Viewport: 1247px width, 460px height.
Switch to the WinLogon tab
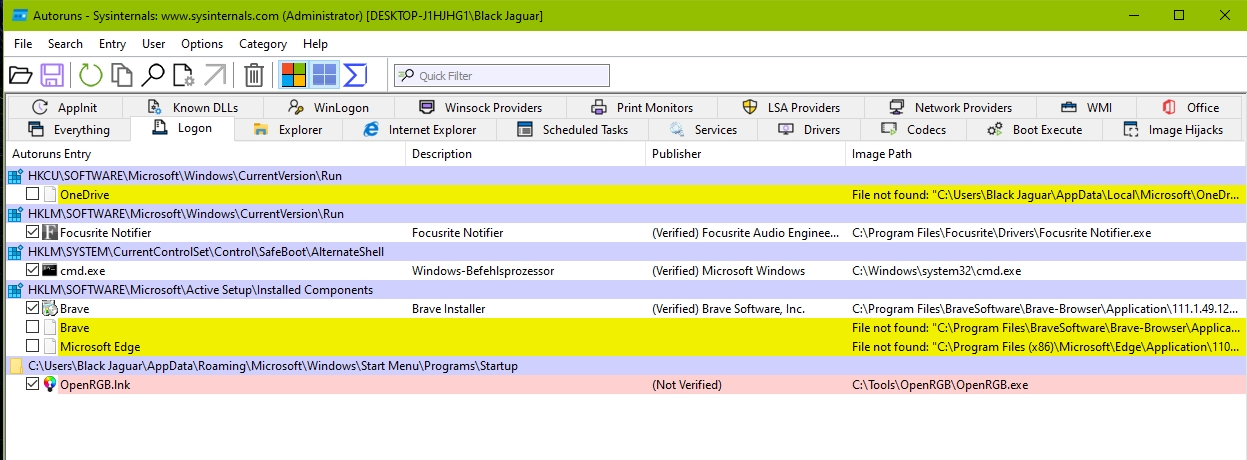click(x=329, y=107)
